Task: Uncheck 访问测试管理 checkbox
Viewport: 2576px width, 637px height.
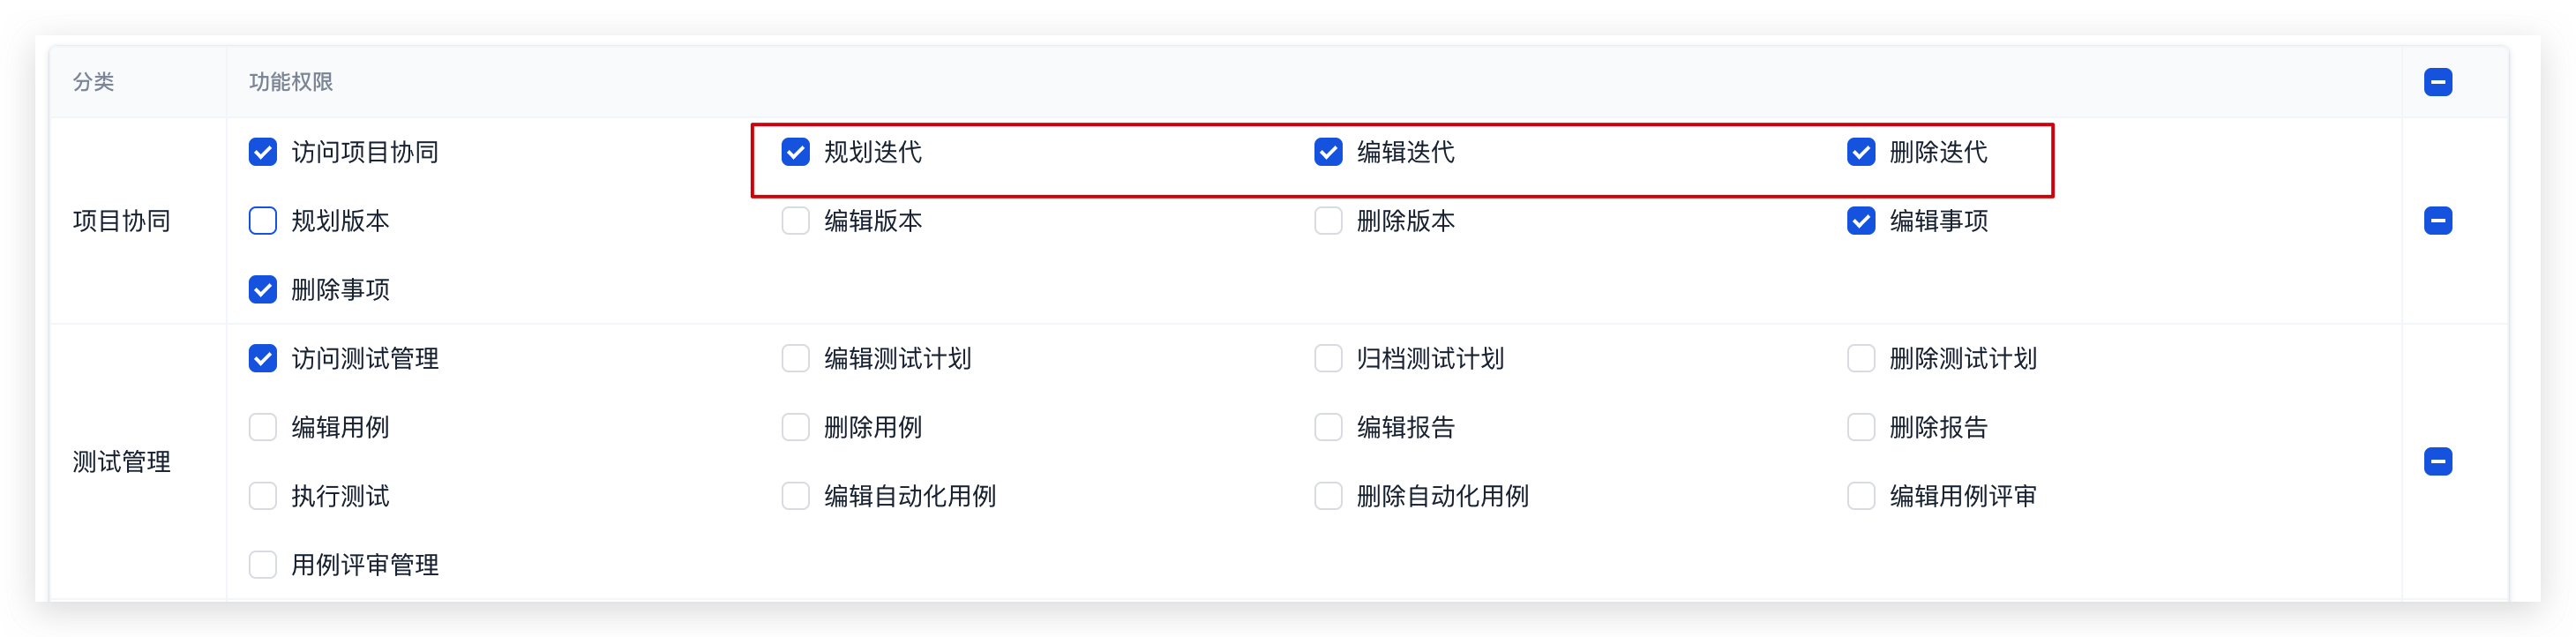Action: pyautogui.click(x=263, y=358)
